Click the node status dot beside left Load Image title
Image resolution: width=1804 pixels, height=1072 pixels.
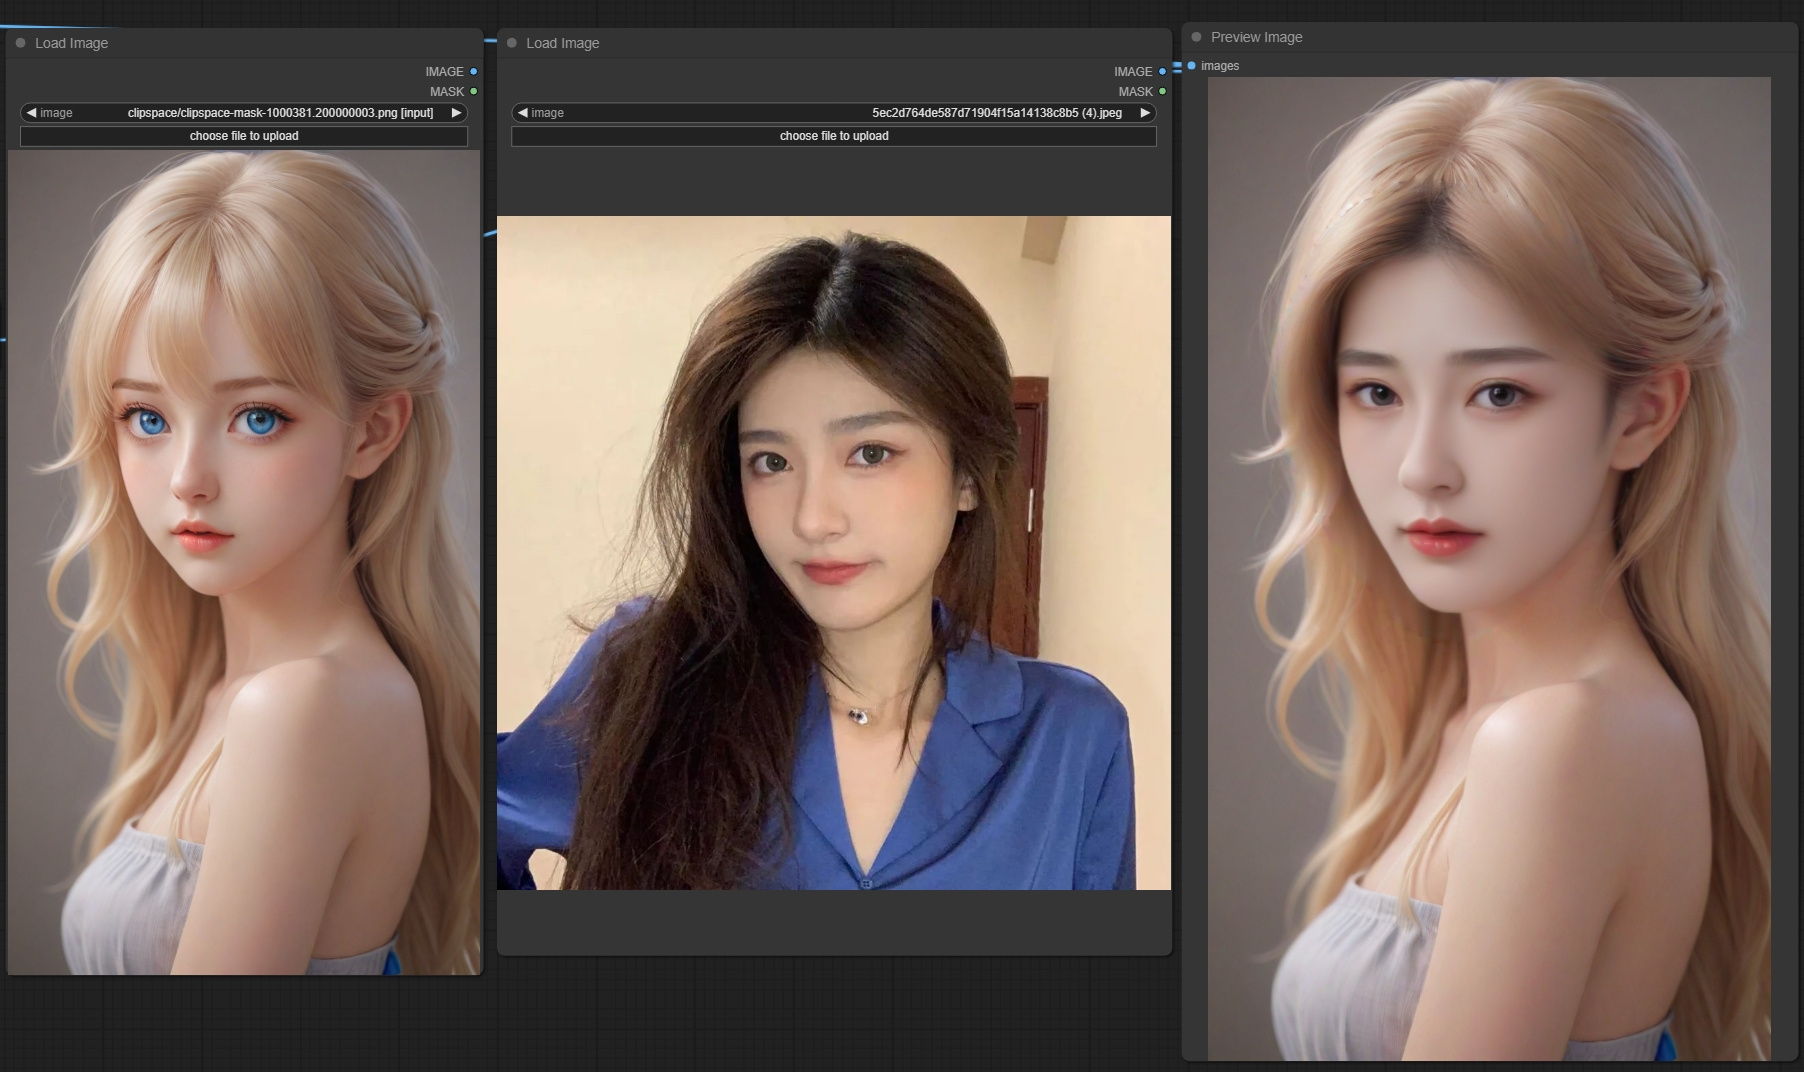(x=22, y=43)
